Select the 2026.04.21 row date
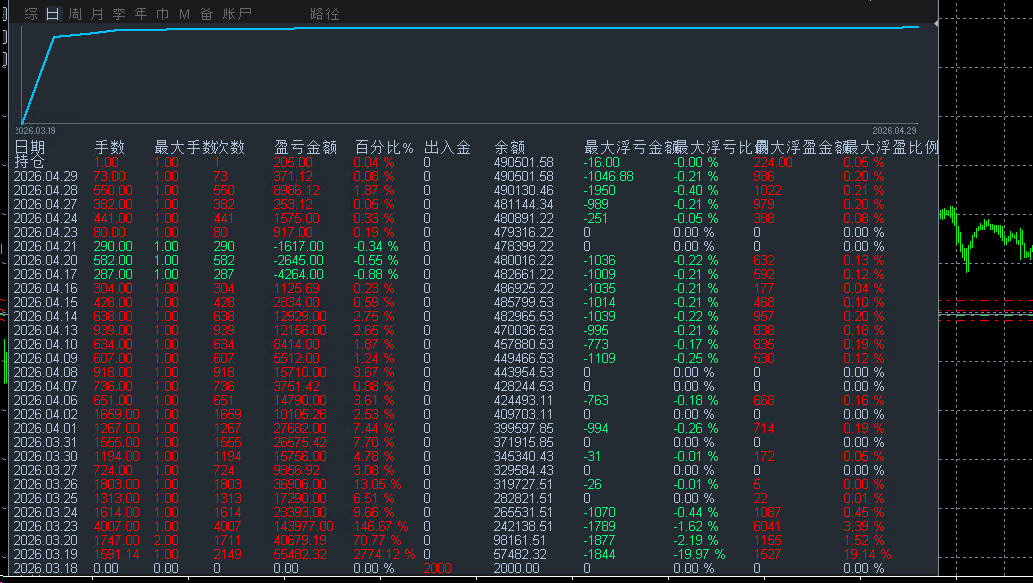 [45, 246]
